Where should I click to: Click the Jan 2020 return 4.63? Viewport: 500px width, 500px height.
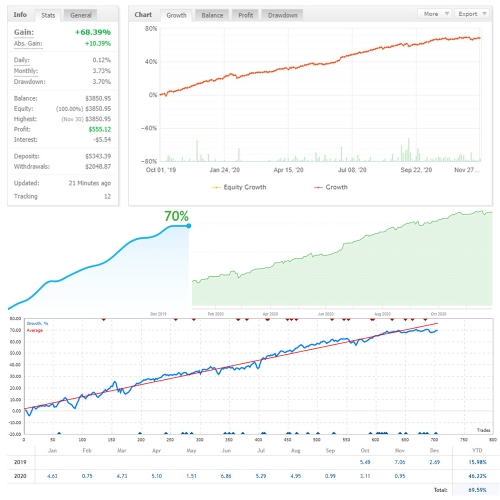pyautogui.click(x=52, y=476)
